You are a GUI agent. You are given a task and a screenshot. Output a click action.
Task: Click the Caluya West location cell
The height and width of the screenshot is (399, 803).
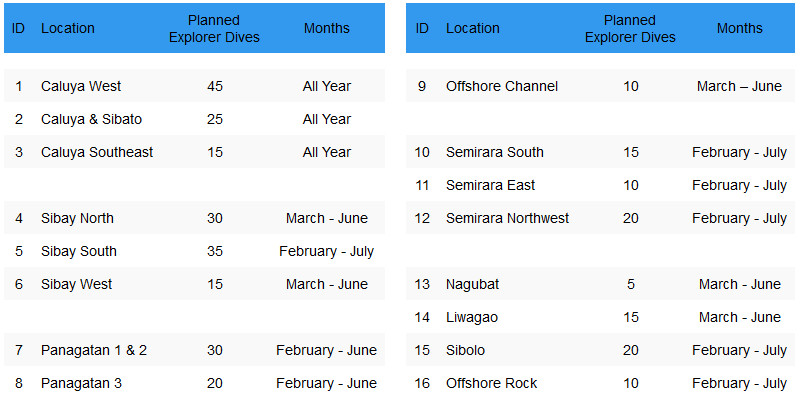tap(81, 86)
